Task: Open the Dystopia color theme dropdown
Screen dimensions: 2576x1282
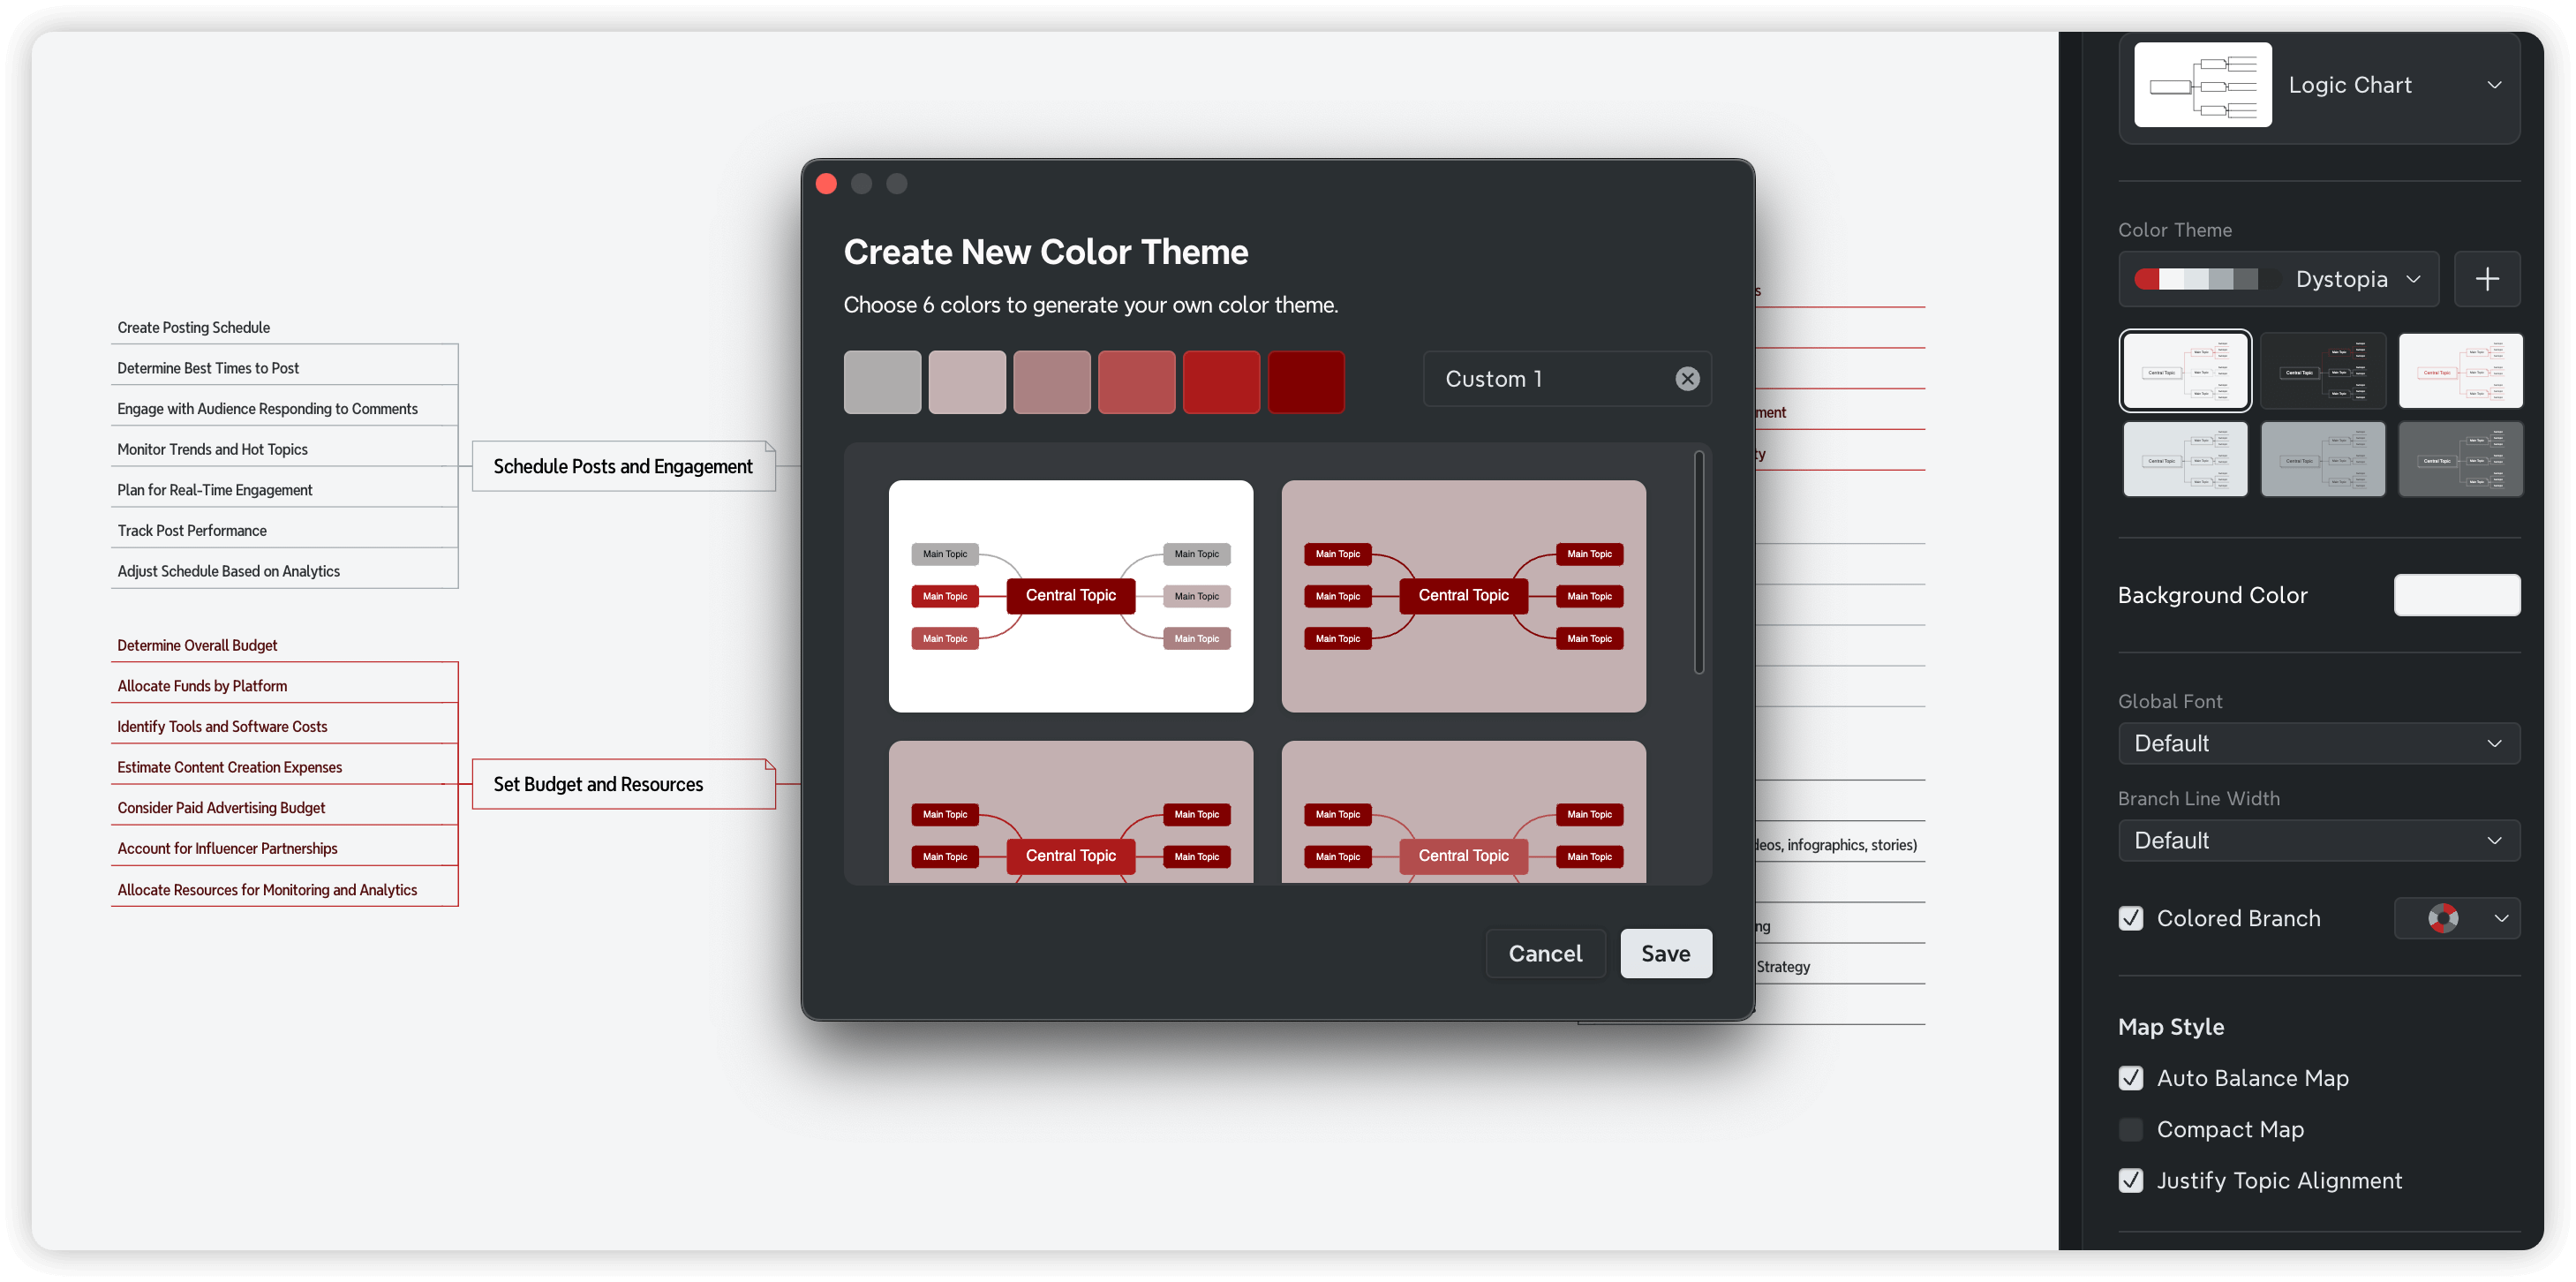Action: 2278,278
